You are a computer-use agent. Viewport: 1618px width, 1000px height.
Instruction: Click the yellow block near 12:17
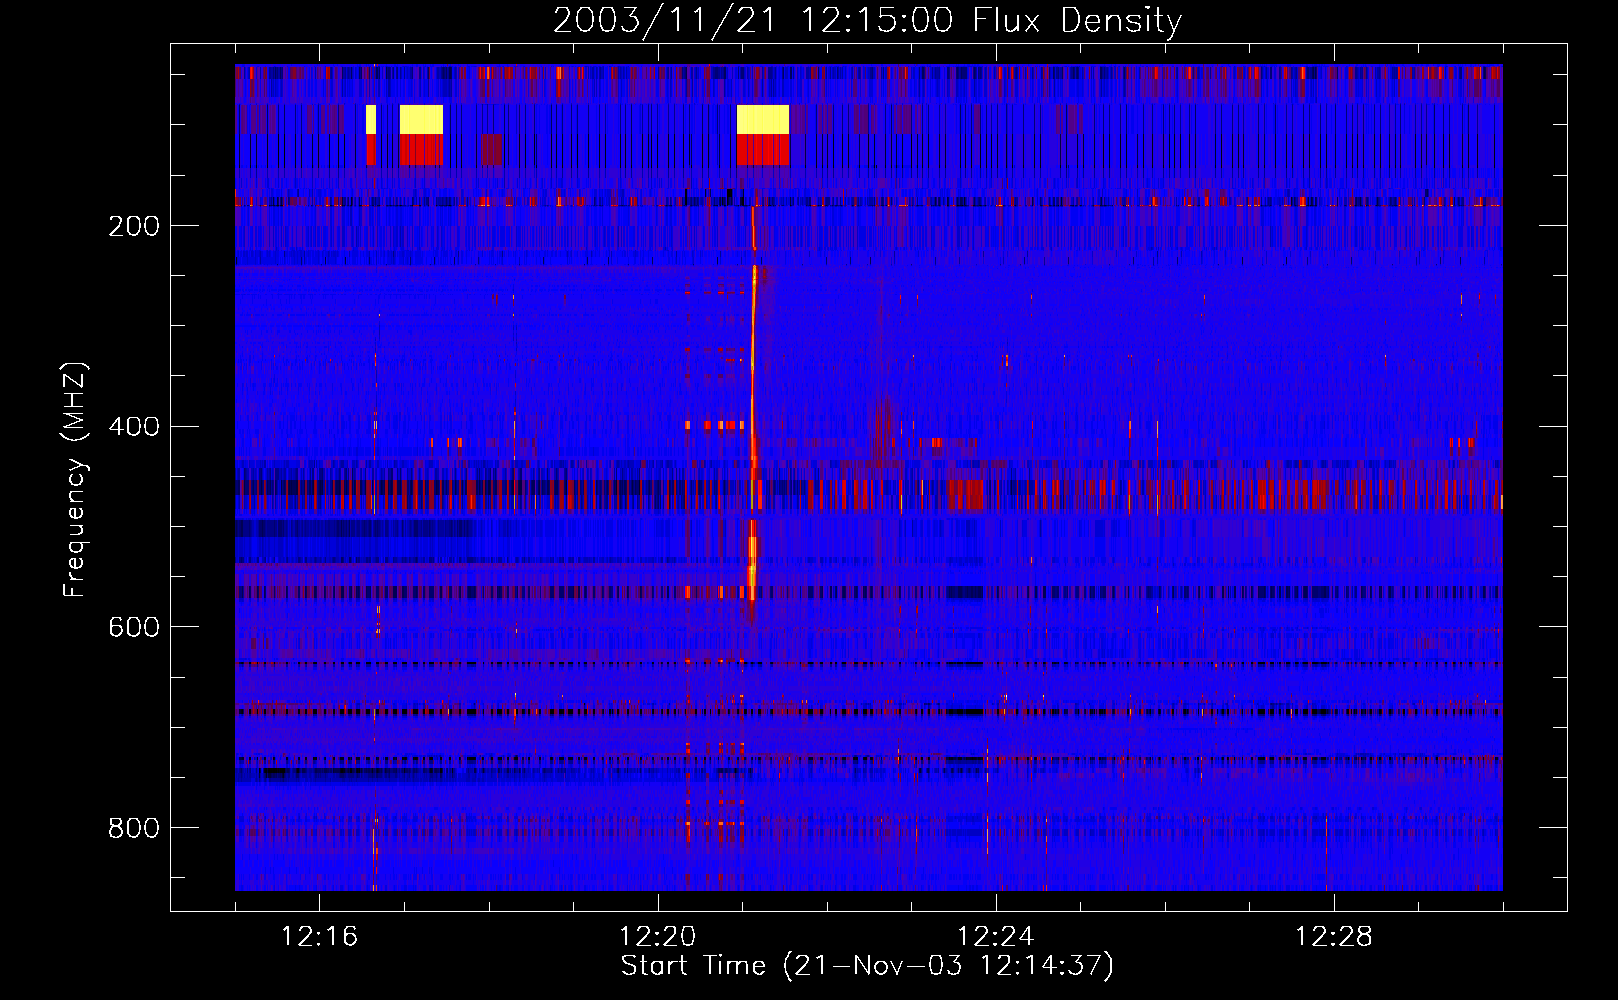tap(421, 119)
